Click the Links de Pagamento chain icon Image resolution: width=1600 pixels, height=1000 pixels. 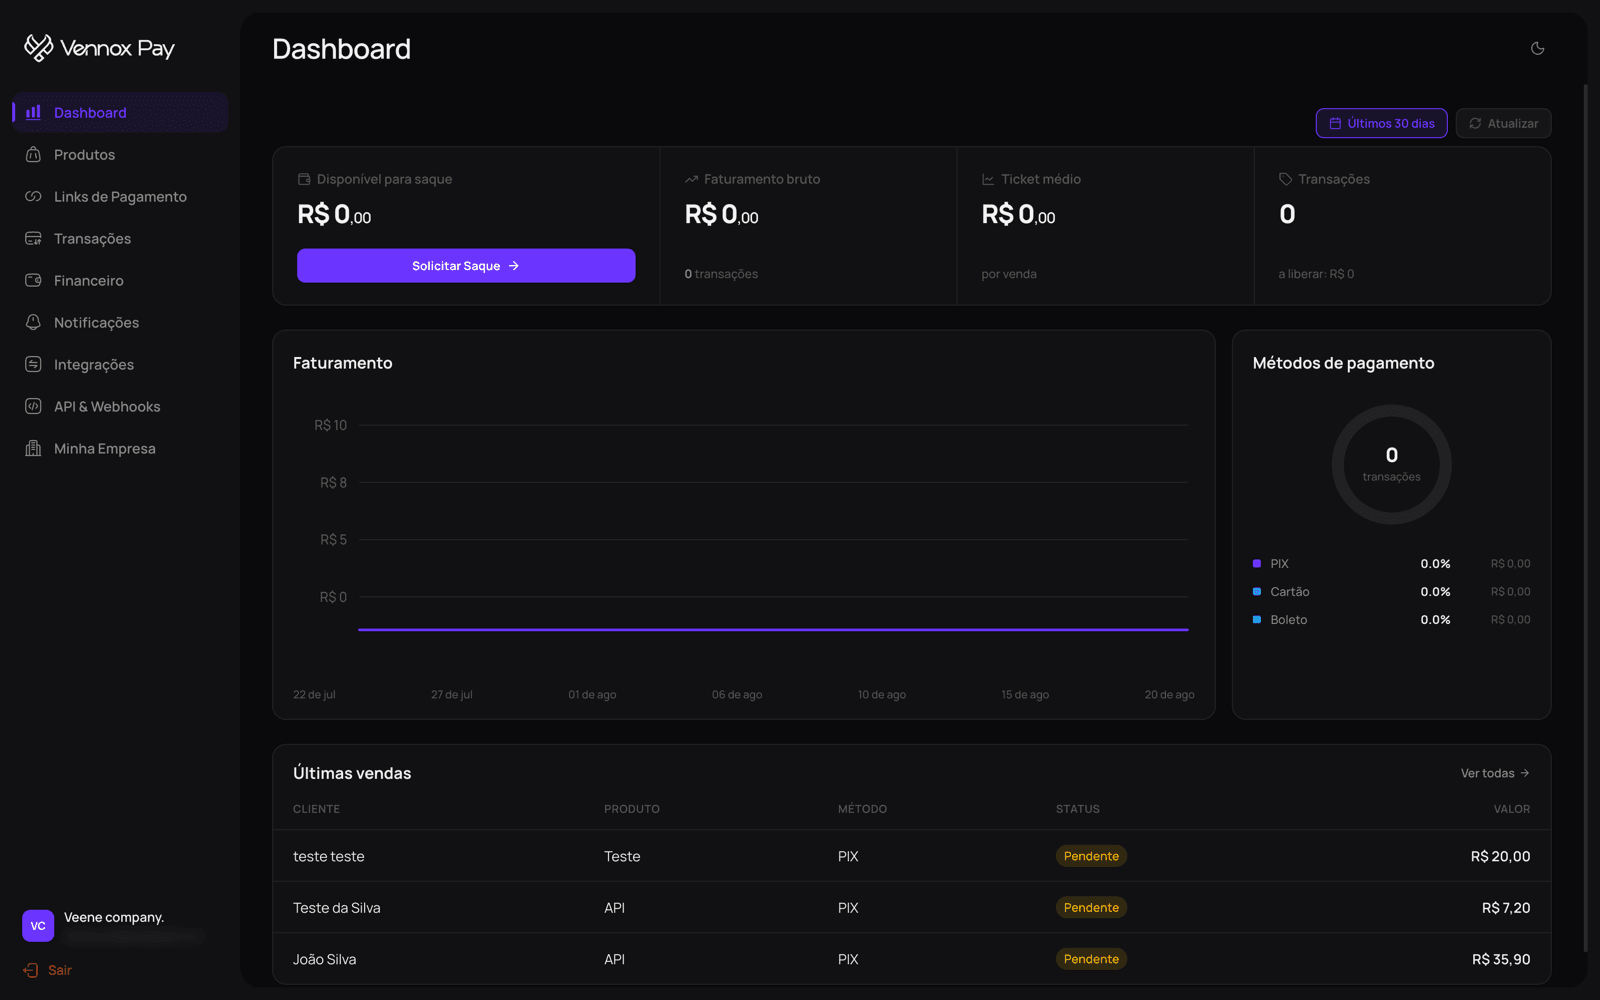(x=33, y=196)
